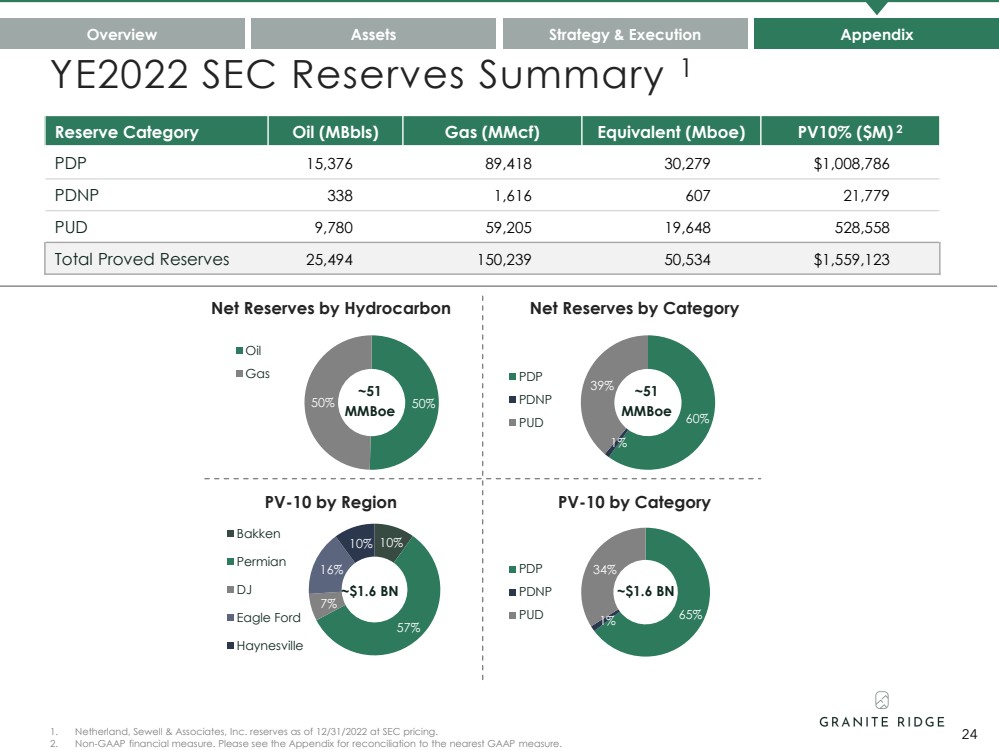Select the Strategy & Execution tab
This screenshot has height=750, width=999.
(624, 34)
